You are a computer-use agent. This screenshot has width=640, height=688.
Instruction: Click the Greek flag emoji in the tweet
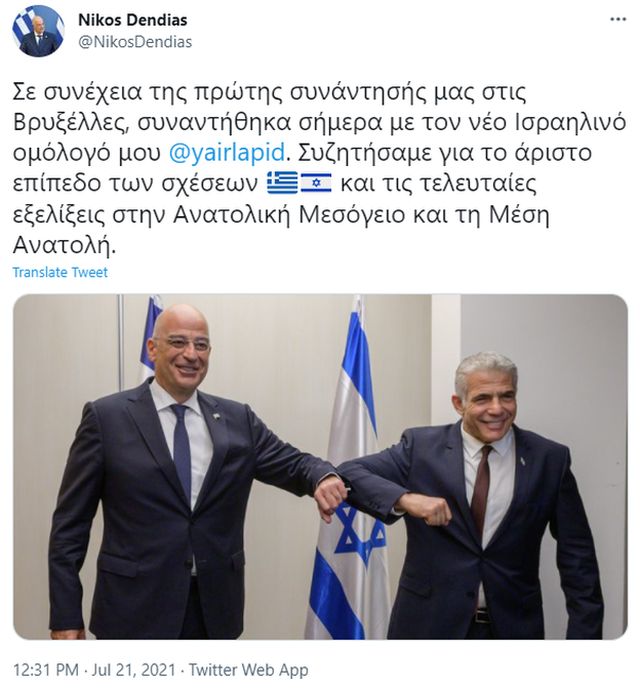click(282, 183)
